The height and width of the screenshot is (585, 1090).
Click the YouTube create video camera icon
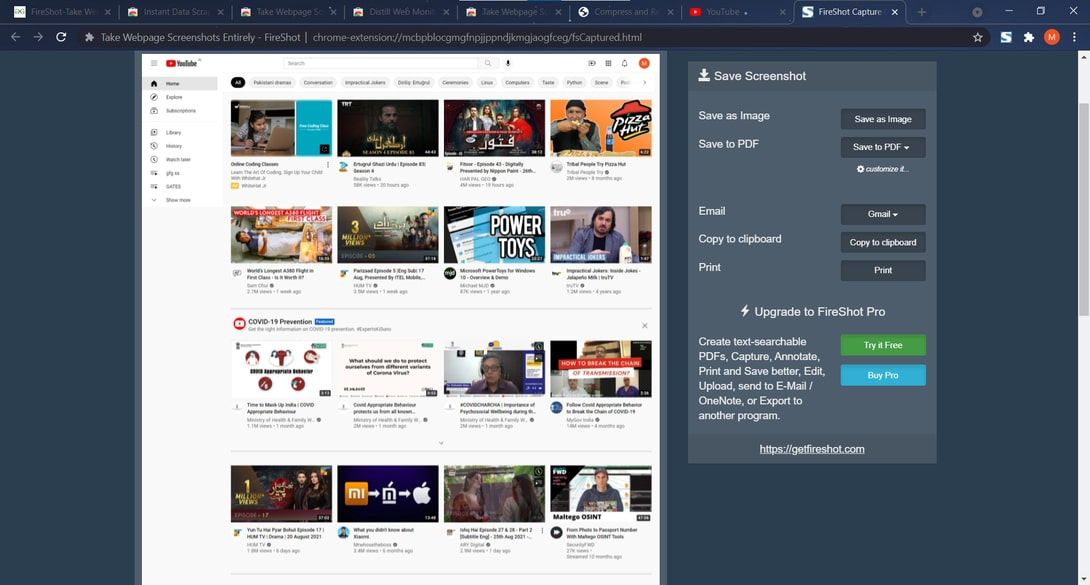592,63
